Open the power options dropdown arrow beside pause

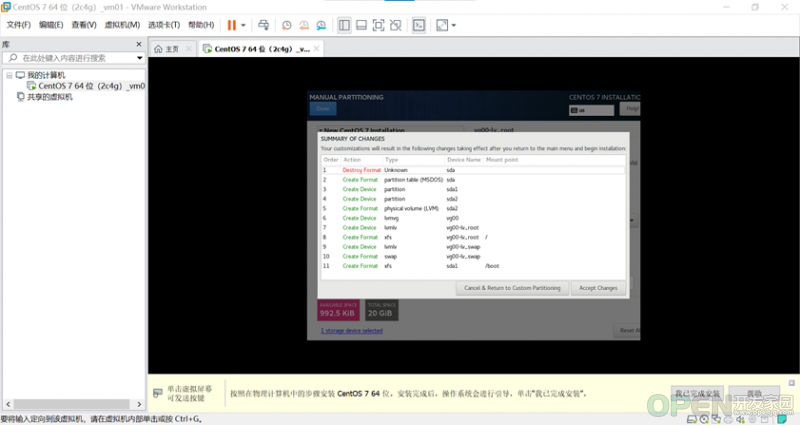tap(243, 25)
